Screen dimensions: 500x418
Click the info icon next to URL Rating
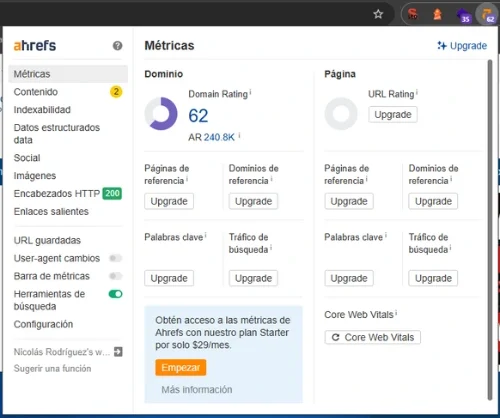[x=417, y=92]
